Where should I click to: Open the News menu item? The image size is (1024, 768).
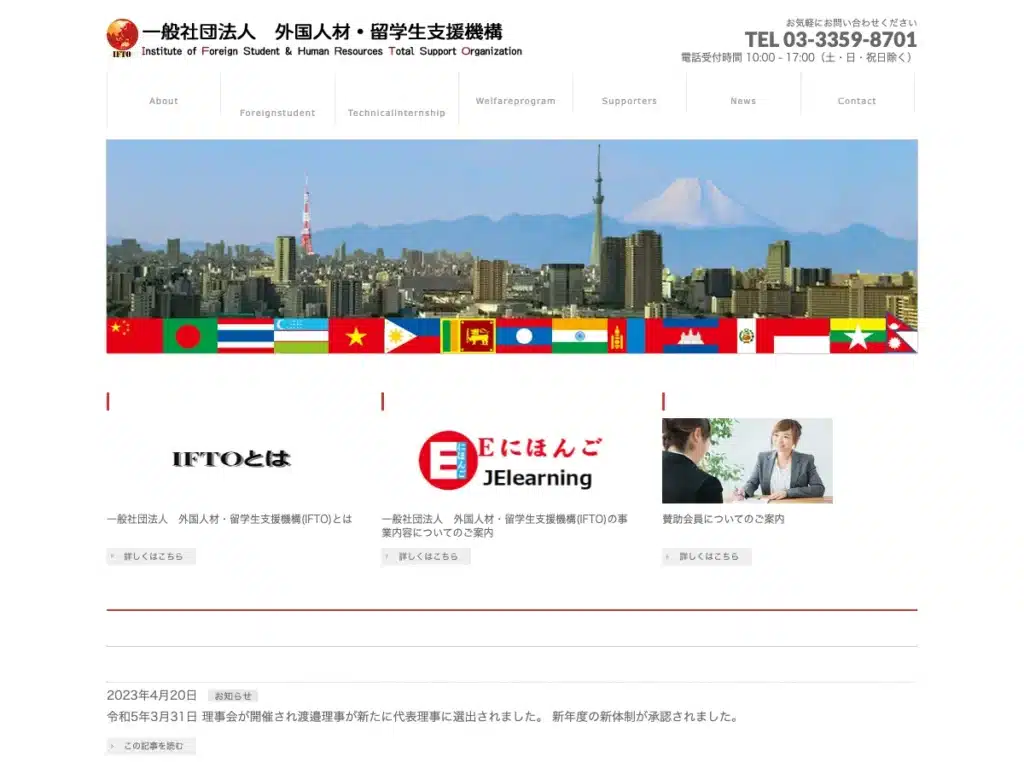[743, 101]
